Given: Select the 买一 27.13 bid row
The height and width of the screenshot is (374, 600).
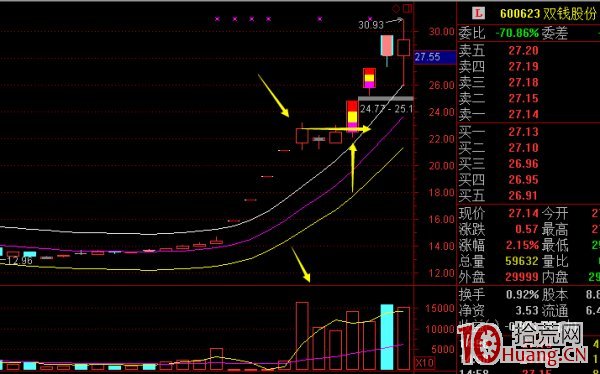Looking at the screenshot, I should pos(529,132).
